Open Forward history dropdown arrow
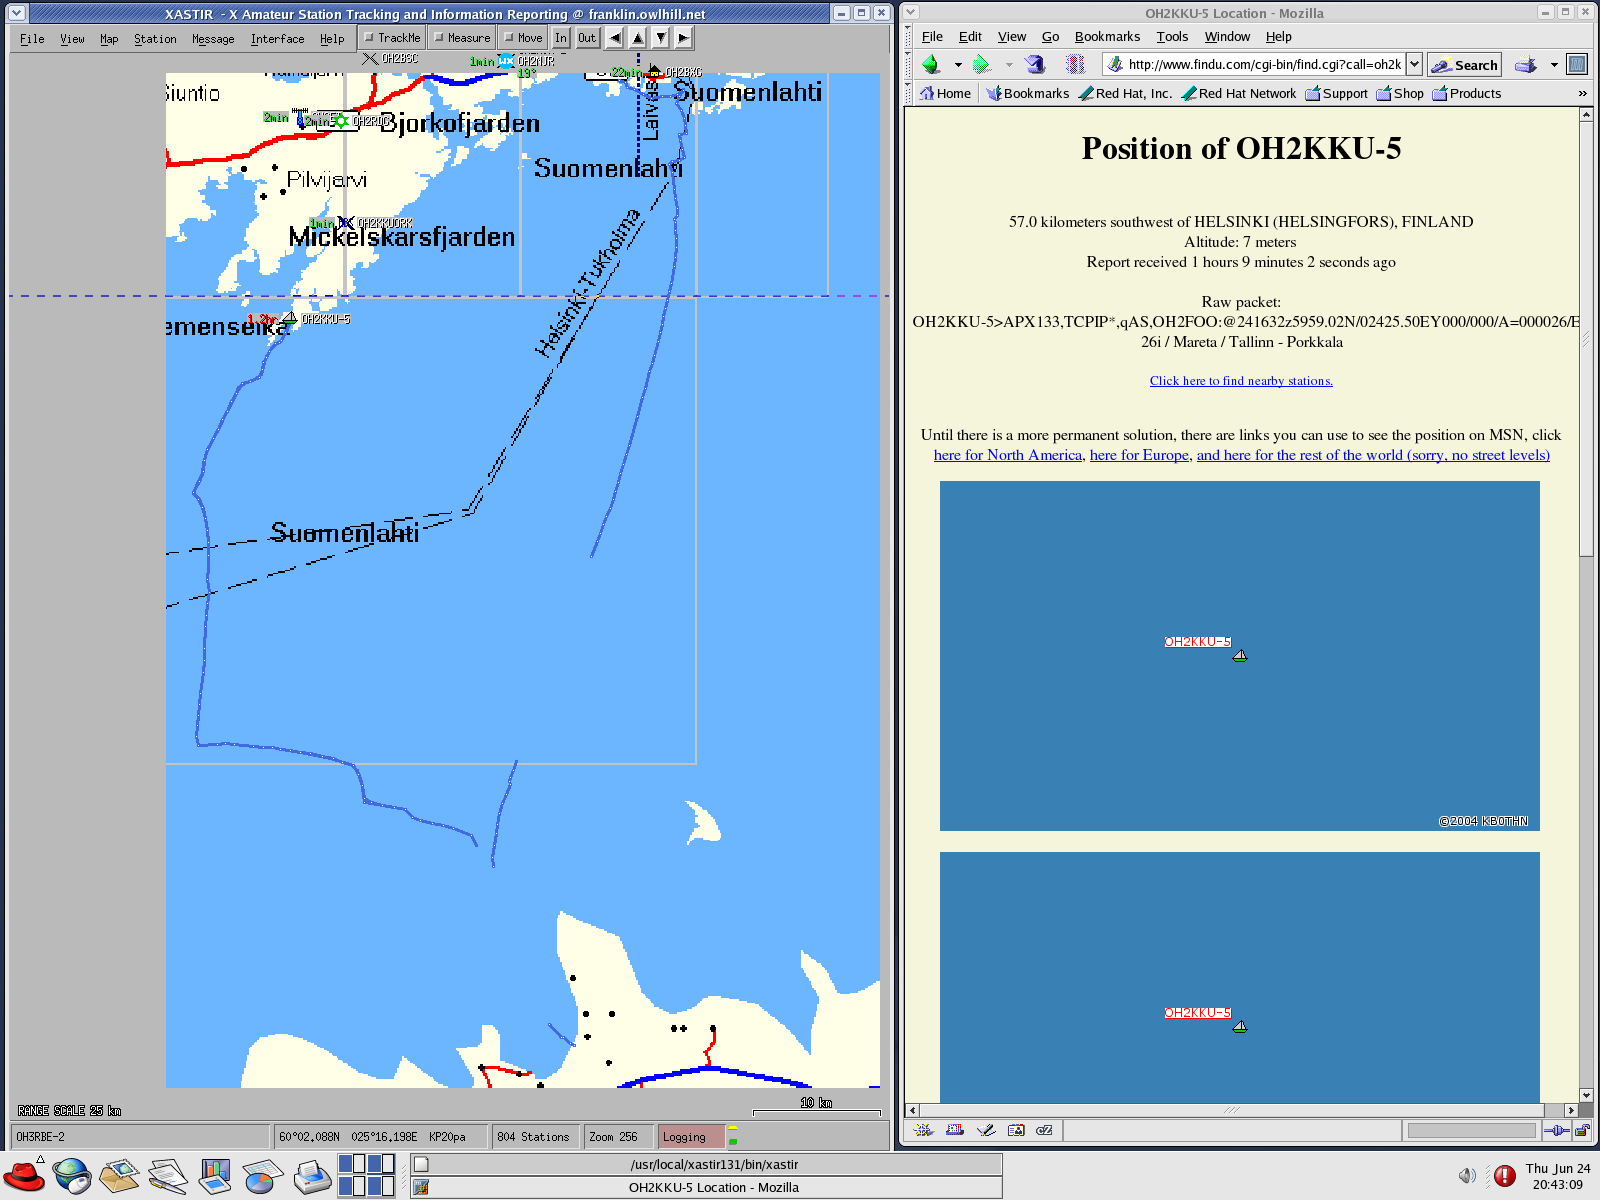Image resolution: width=1600 pixels, height=1200 pixels. tap(1008, 64)
